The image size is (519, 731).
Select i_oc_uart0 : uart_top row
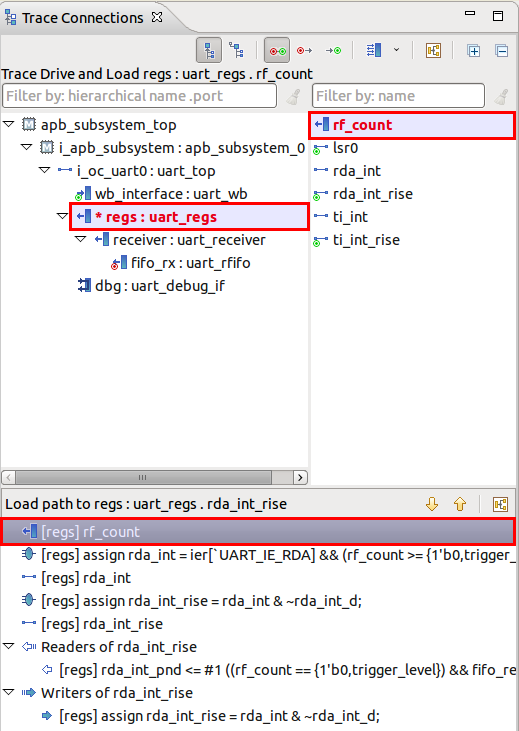point(146,171)
